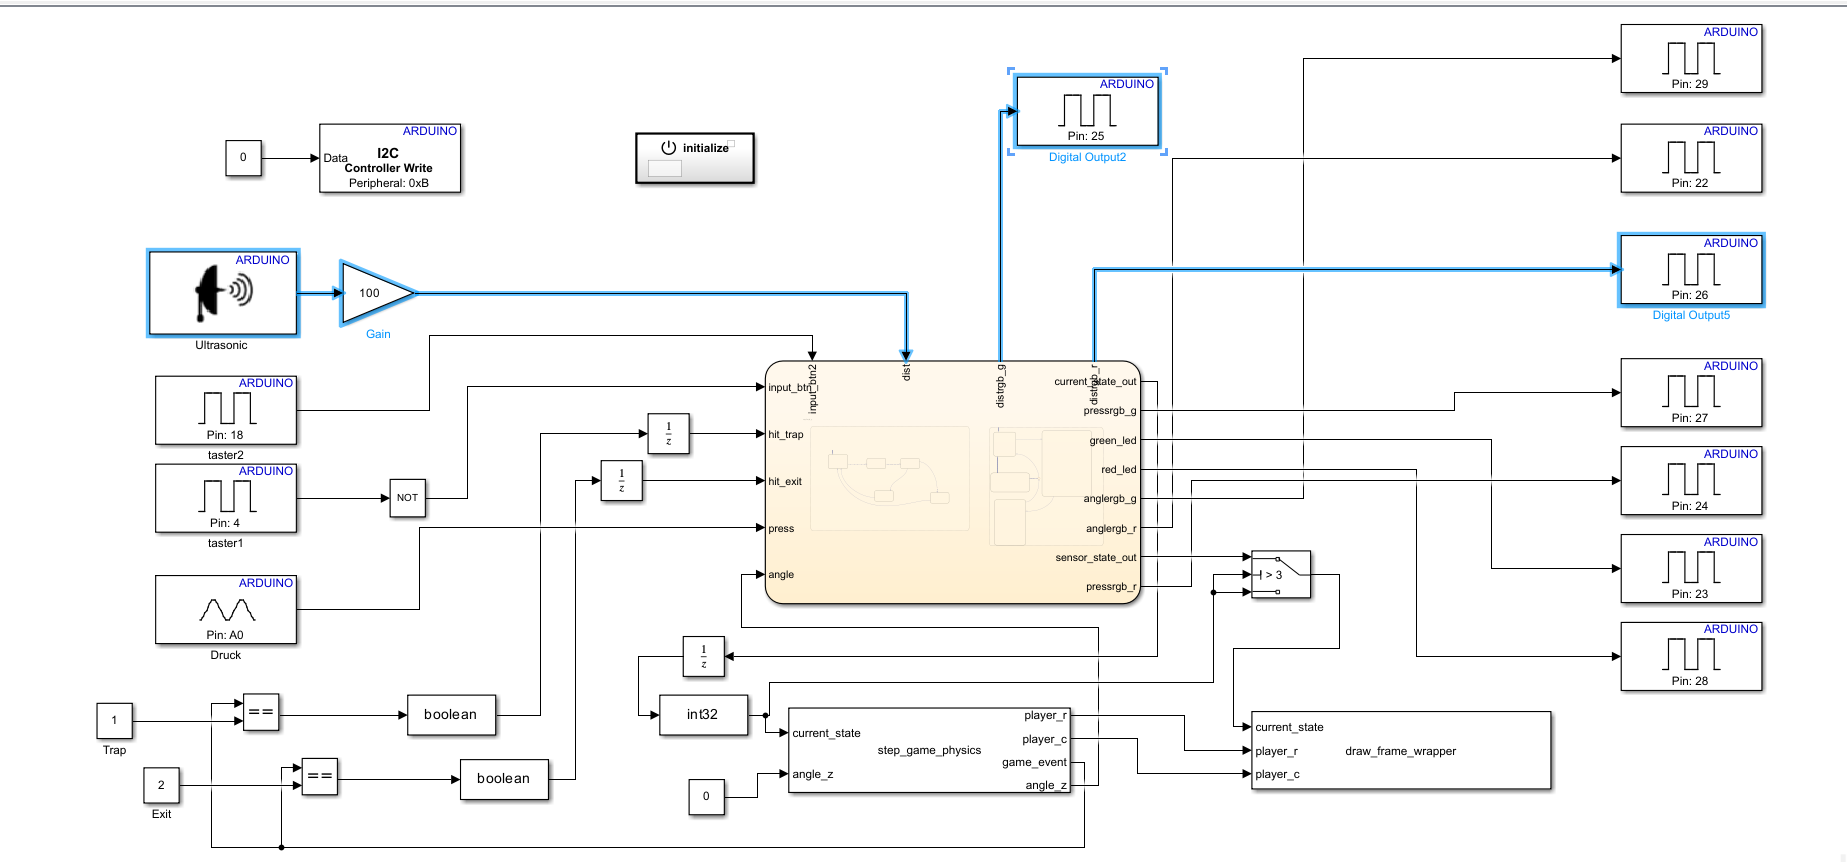Click the Gain block with value 100
This screenshot has height=862, width=1847.
(x=372, y=293)
